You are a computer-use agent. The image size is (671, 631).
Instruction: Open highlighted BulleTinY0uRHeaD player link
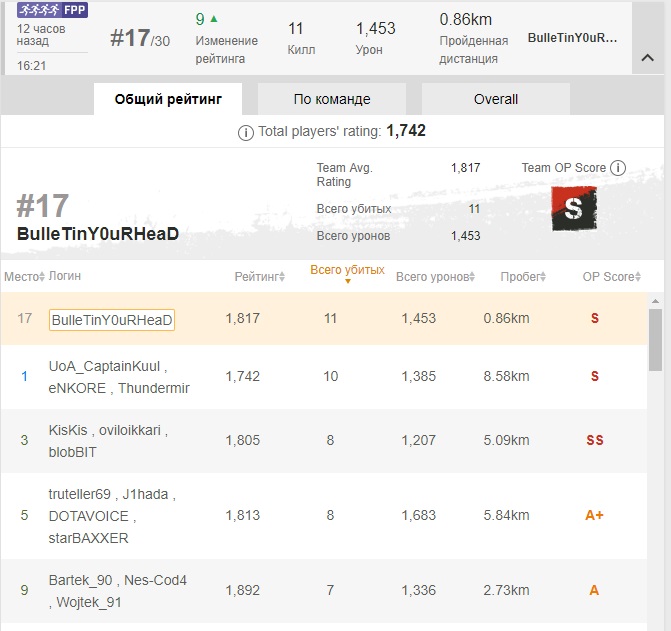pyautogui.click(x=112, y=320)
